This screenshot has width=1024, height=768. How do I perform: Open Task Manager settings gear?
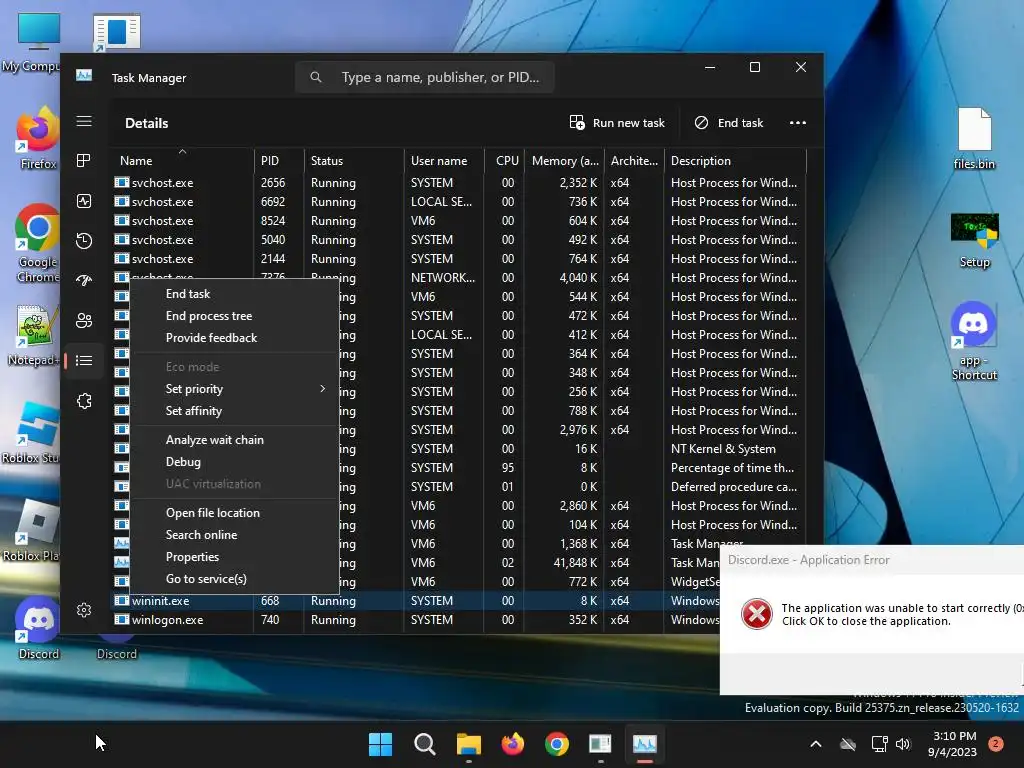pos(84,610)
